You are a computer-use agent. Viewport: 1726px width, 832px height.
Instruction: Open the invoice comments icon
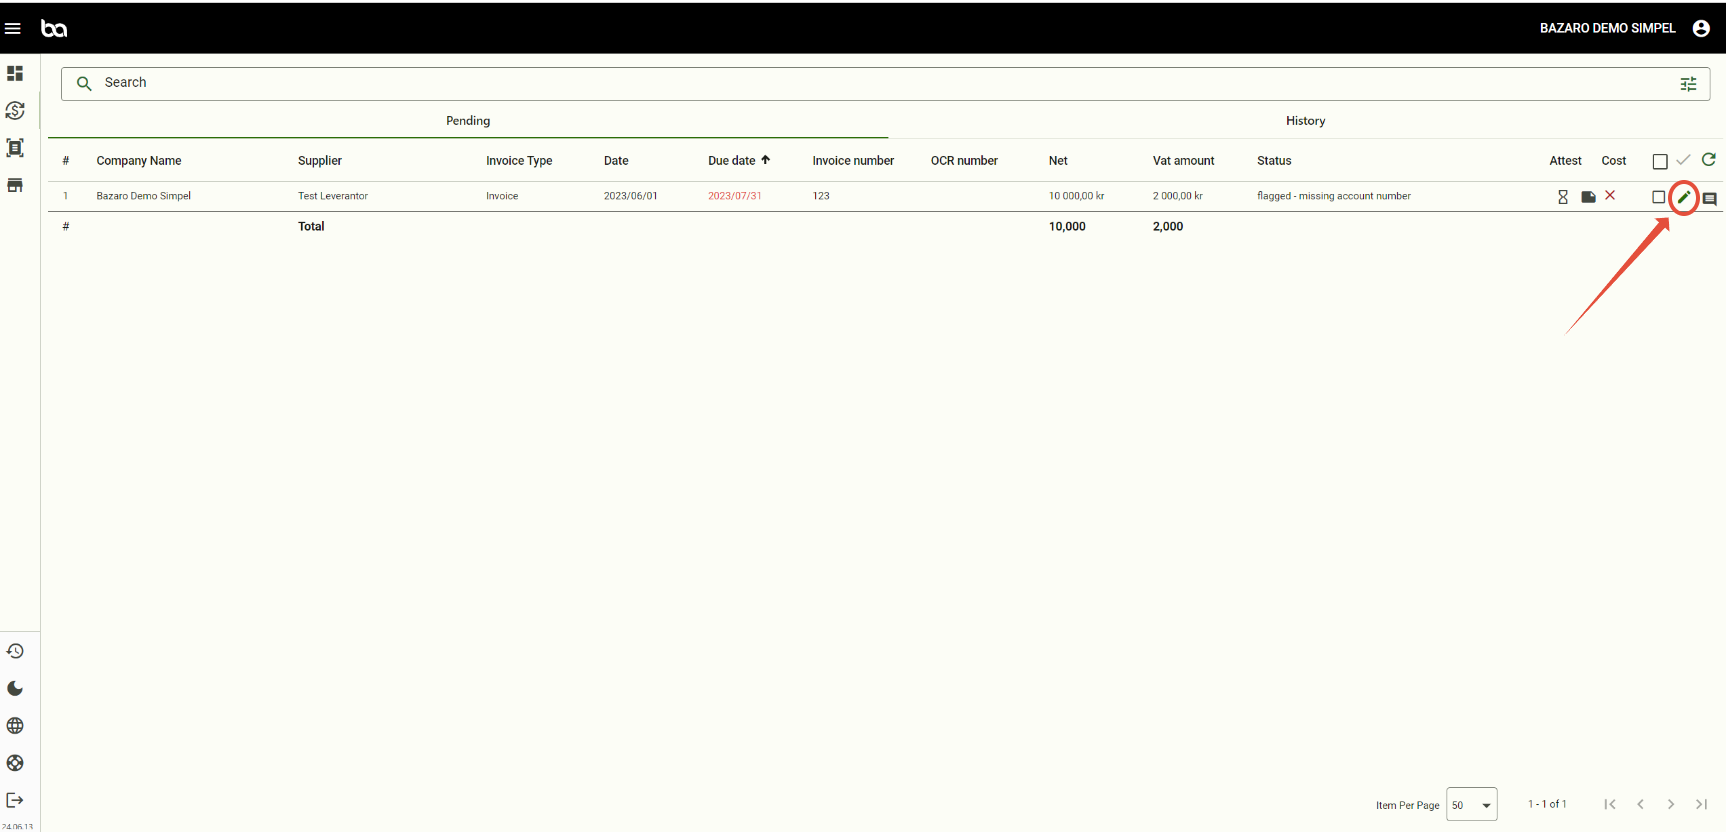[x=1710, y=199]
